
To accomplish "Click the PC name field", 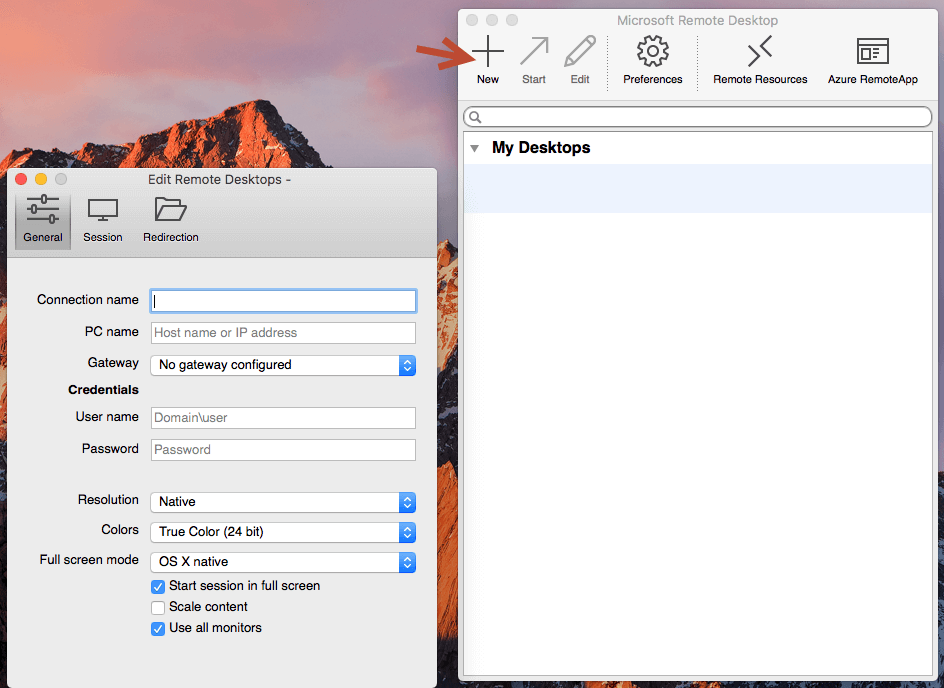I will tap(283, 333).
